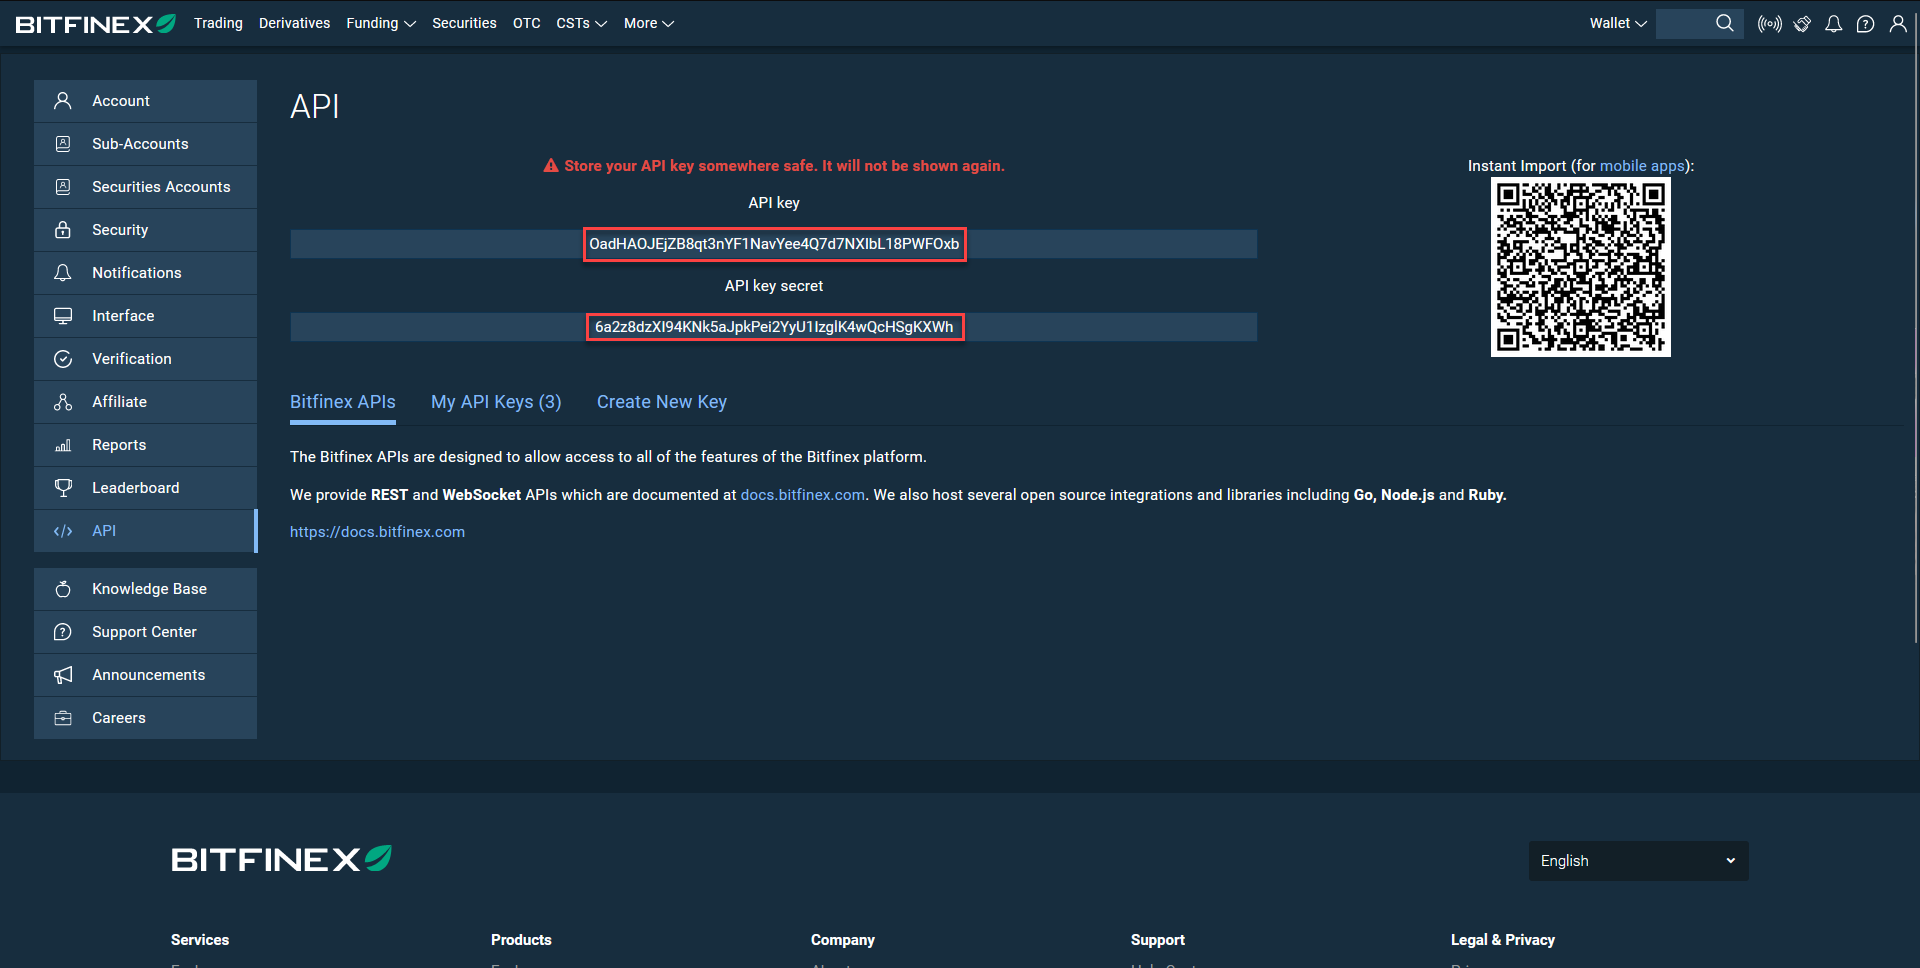Viewport: 1920px width, 968px height.
Task: Click the Knowledge Base stopwatch icon
Action: (x=63, y=589)
